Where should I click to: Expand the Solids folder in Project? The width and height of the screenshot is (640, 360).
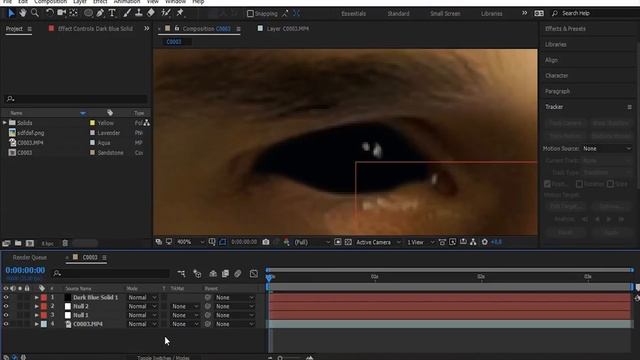(5, 122)
